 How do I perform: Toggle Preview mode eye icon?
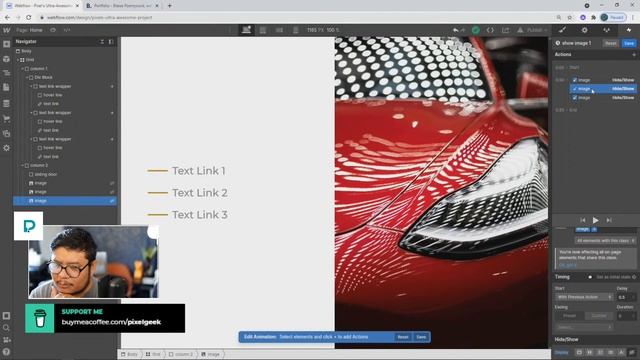click(x=53, y=30)
